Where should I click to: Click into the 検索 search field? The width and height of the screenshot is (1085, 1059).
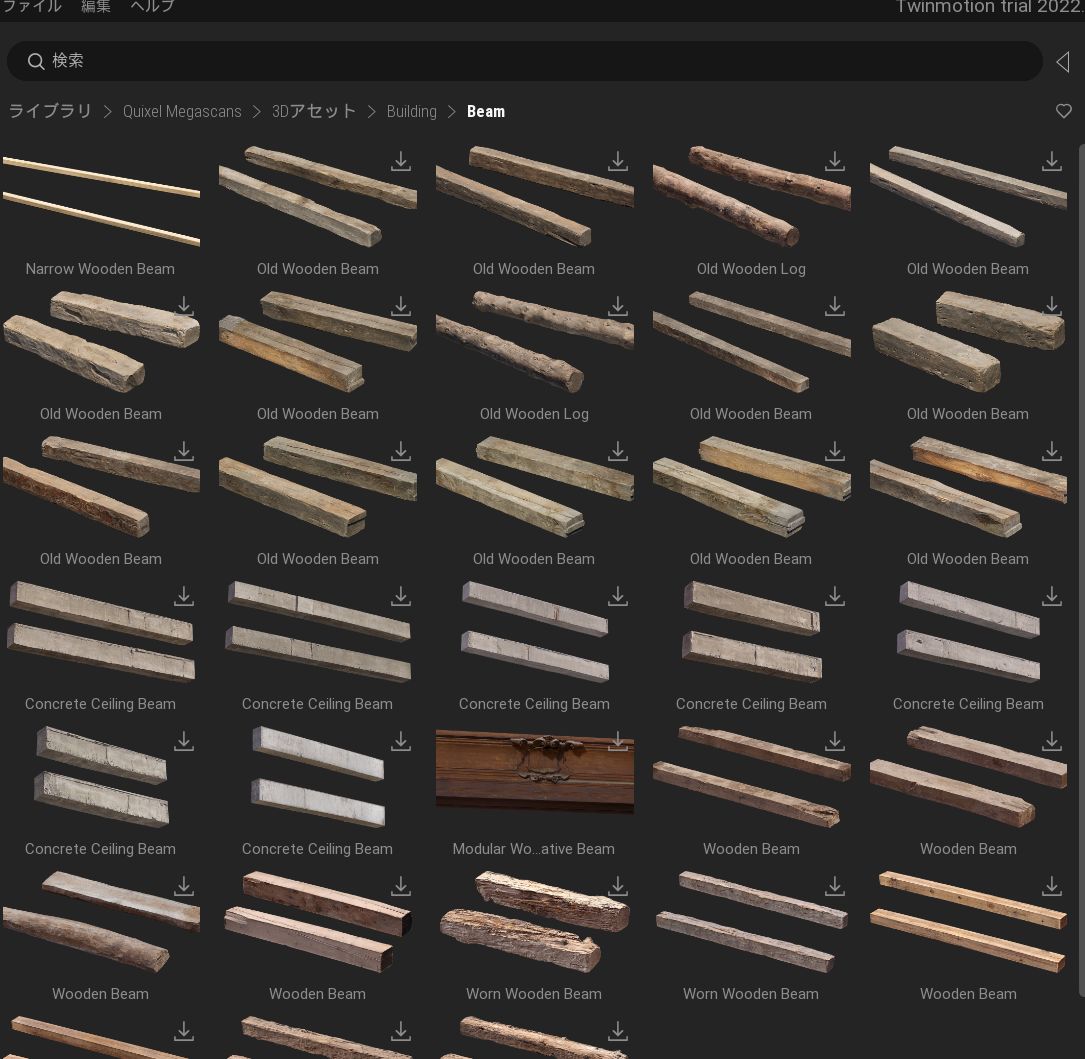(525, 61)
